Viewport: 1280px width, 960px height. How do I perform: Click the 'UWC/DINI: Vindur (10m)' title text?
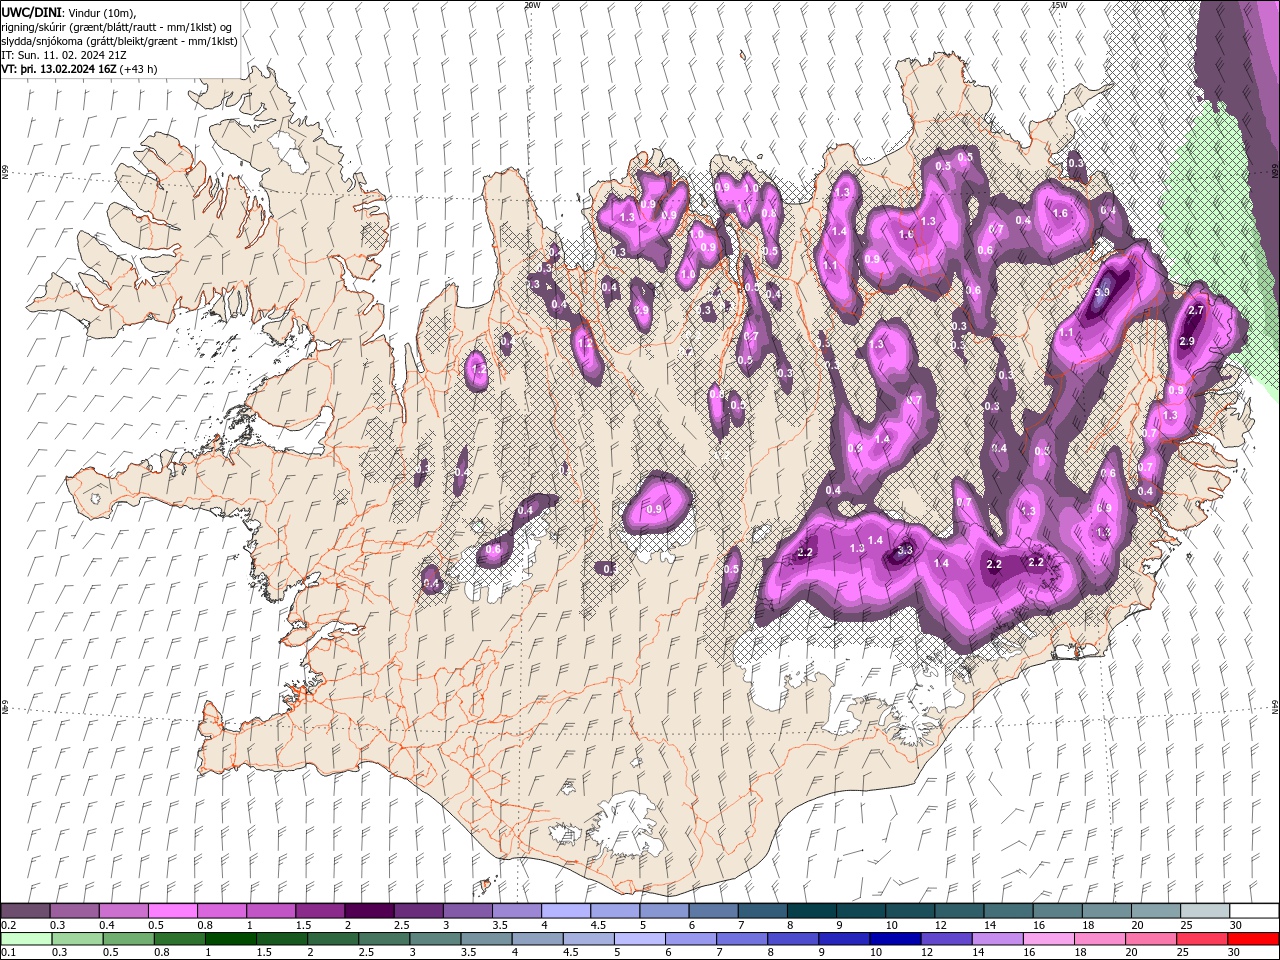[69, 12]
